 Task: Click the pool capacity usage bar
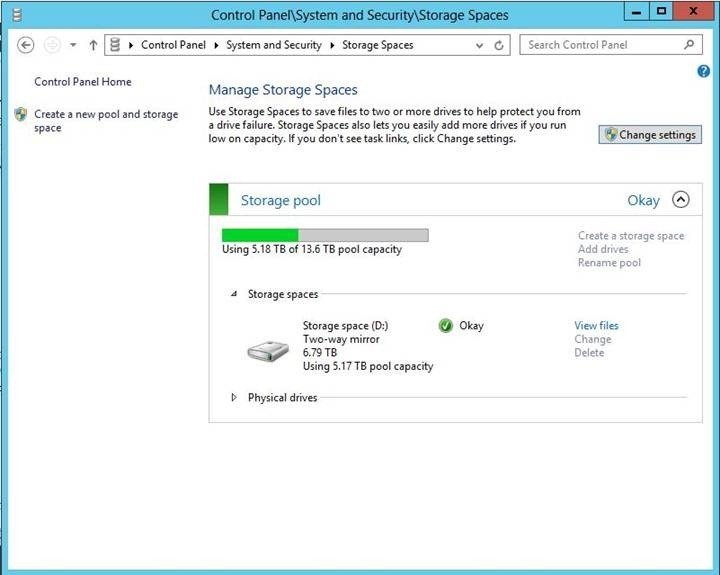click(x=325, y=235)
